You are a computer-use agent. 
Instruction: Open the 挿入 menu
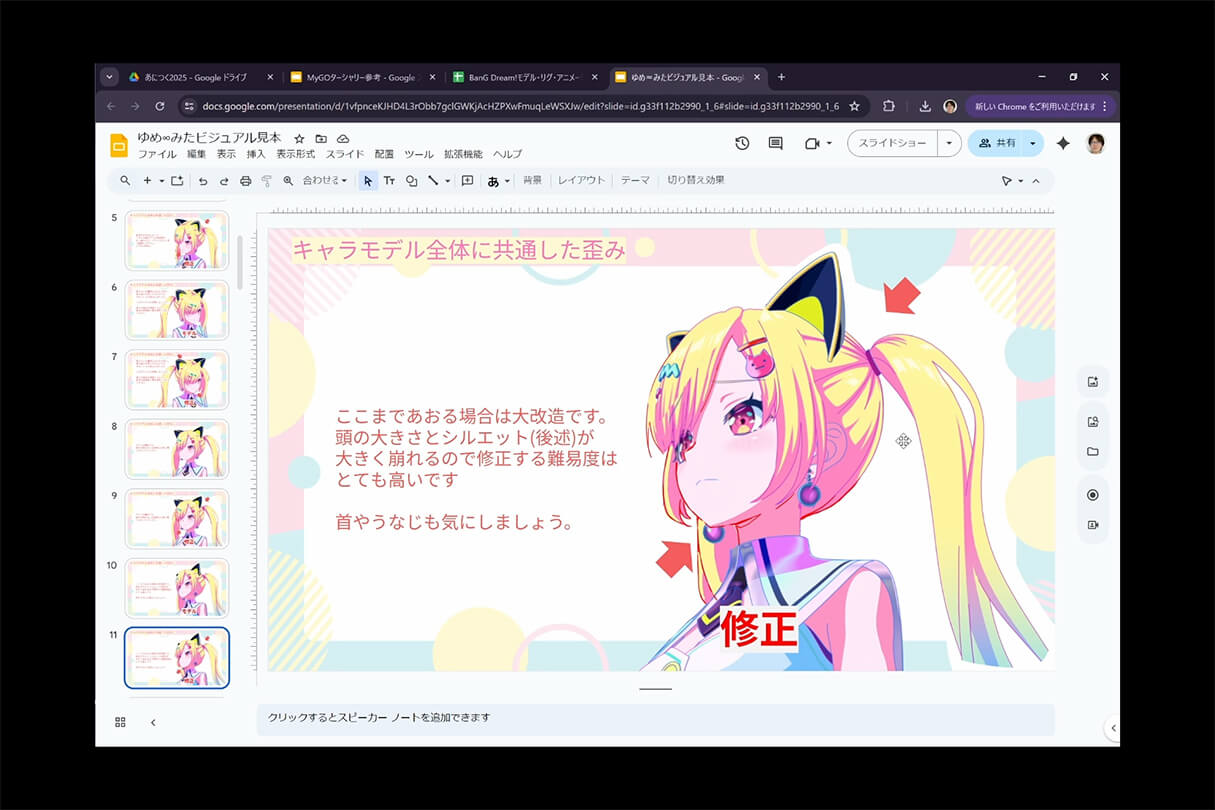(x=254, y=154)
